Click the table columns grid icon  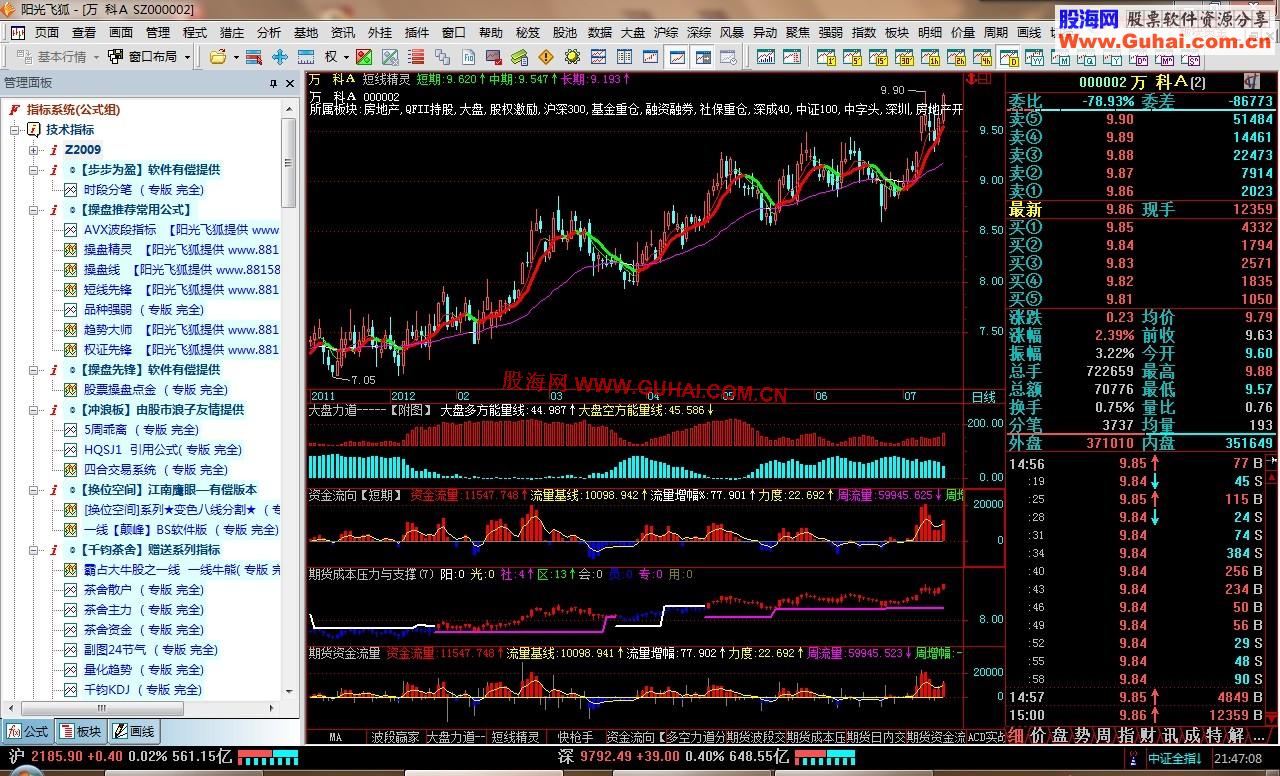[x=624, y=57]
